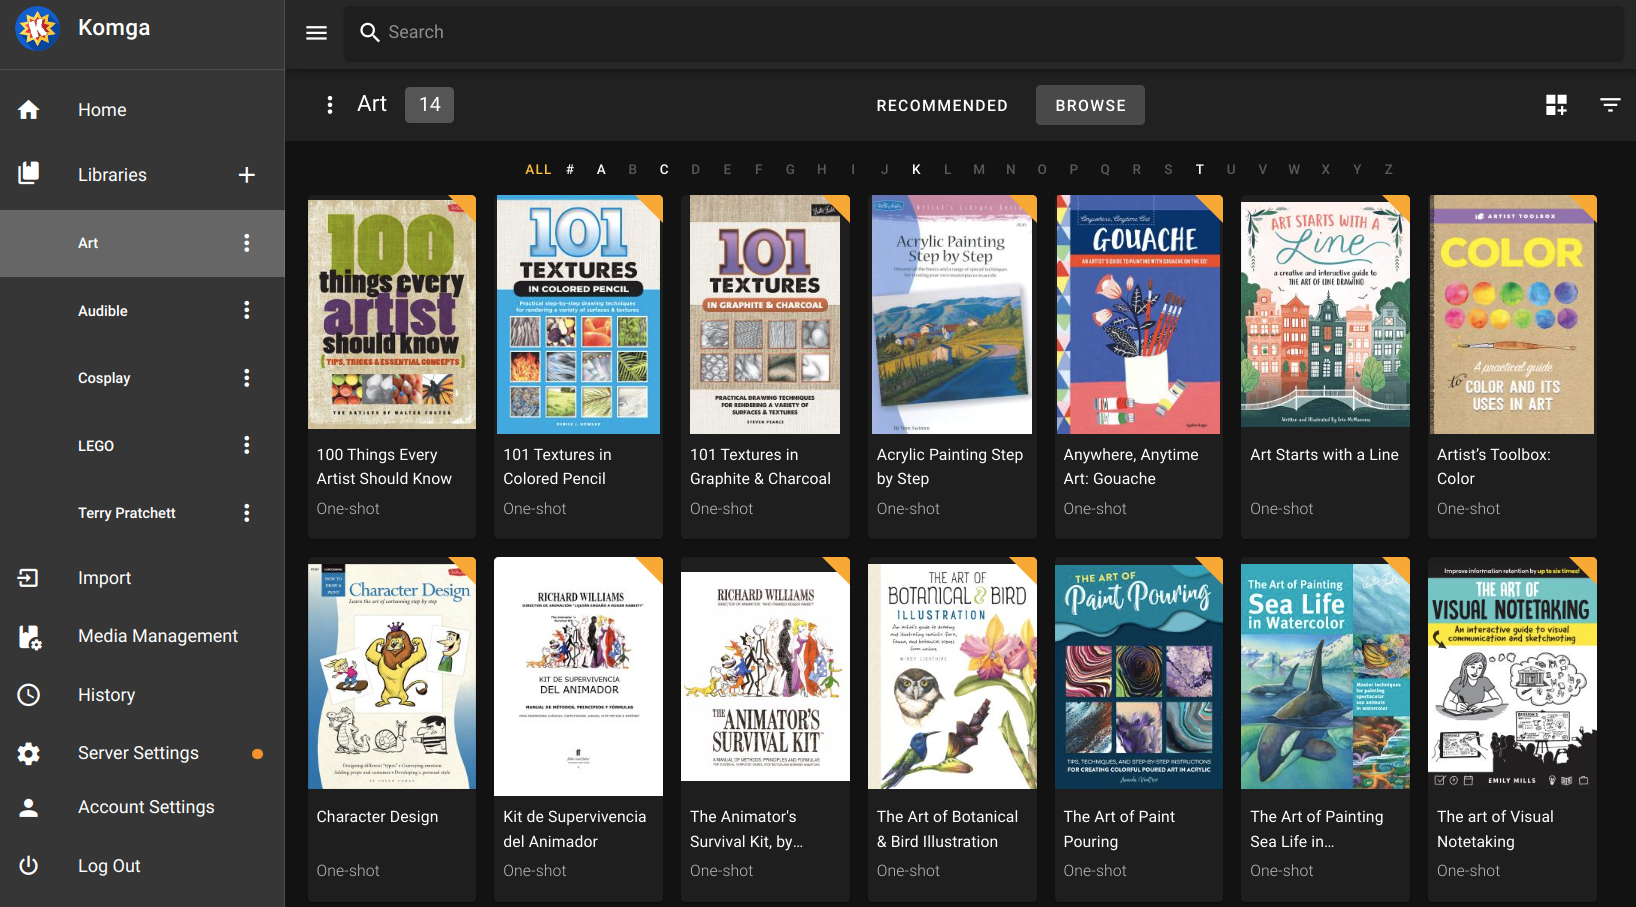
Task: Open the History page
Action: point(106,695)
